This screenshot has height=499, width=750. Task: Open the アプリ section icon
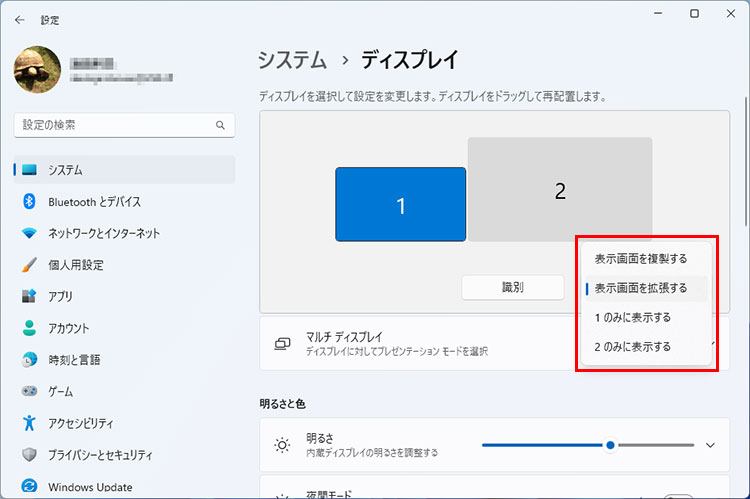pyautogui.click(x=29, y=297)
